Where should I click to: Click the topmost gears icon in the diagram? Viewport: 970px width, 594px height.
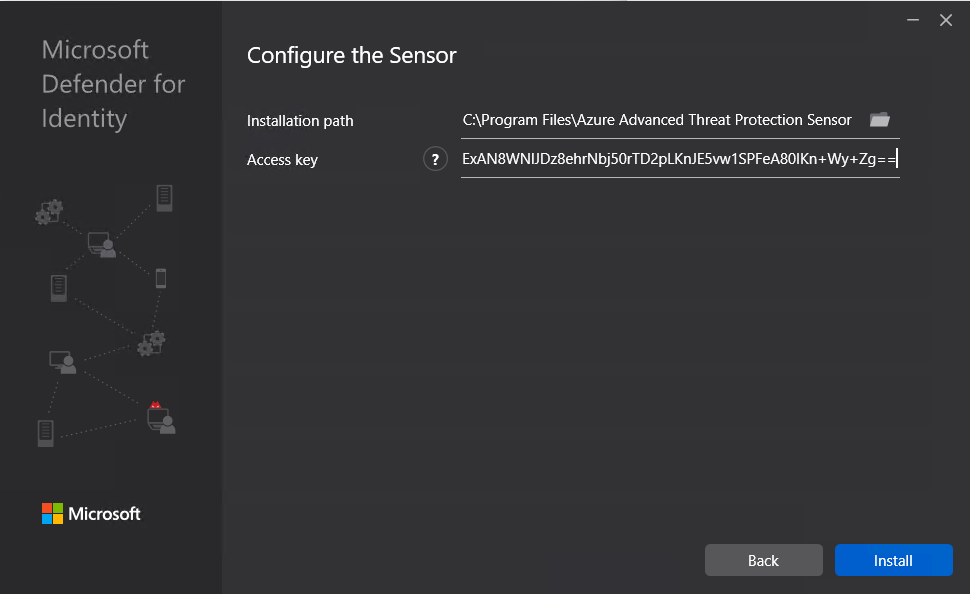(48, 210)
